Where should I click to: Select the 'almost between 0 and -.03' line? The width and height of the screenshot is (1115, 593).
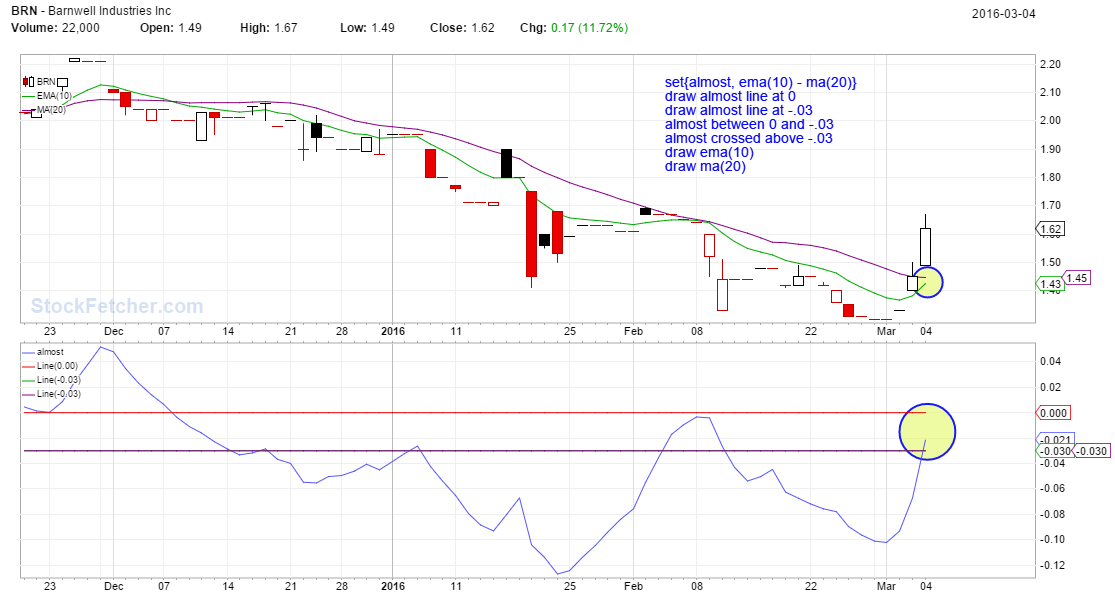coord(749,124)
